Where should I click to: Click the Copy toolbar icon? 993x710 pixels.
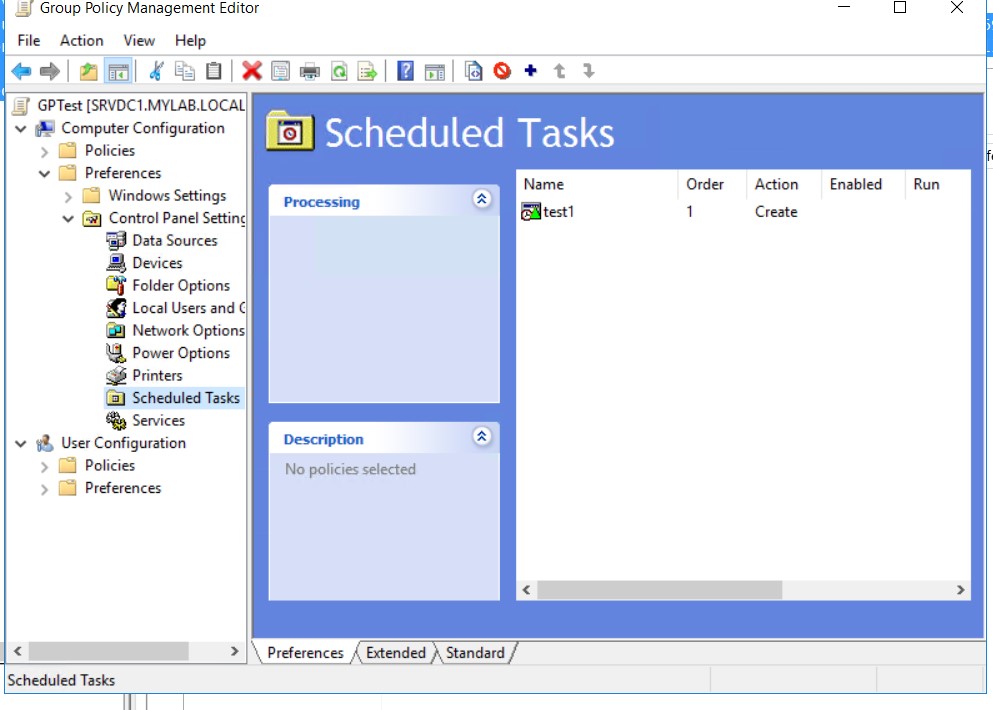pyautogui.click(x=185, y=71)
